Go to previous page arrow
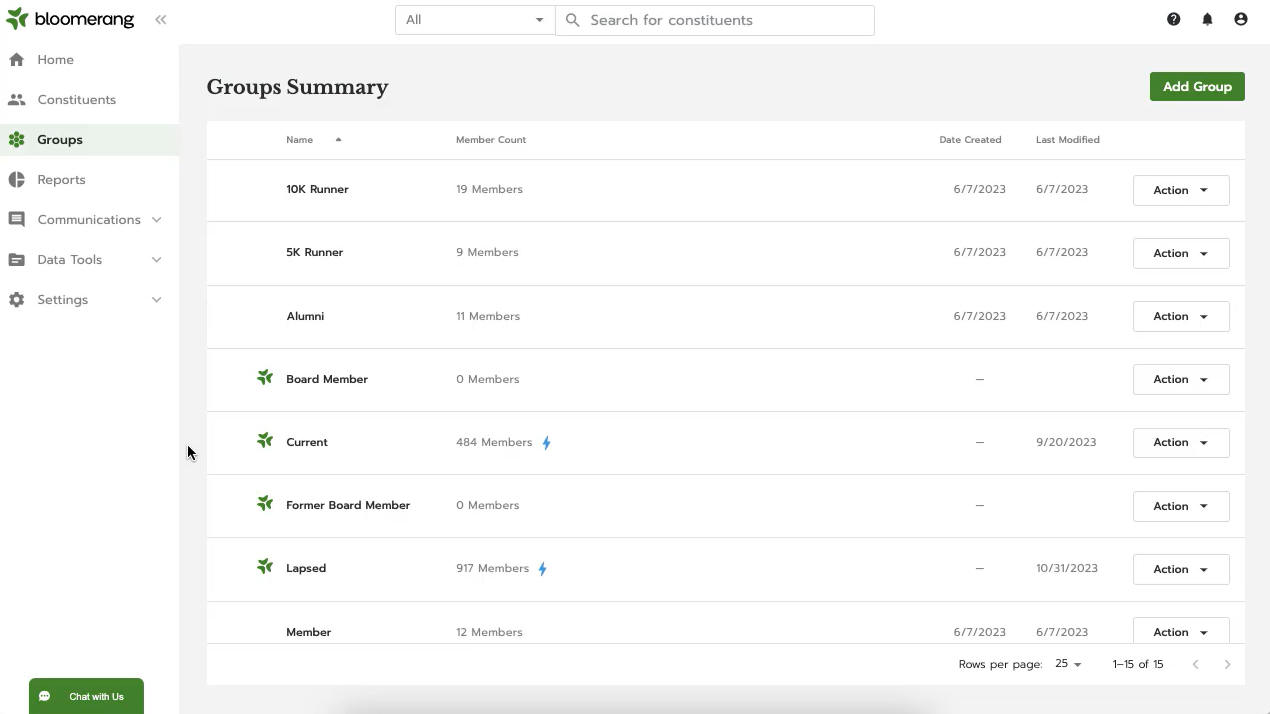 [x=1195, y=664]
